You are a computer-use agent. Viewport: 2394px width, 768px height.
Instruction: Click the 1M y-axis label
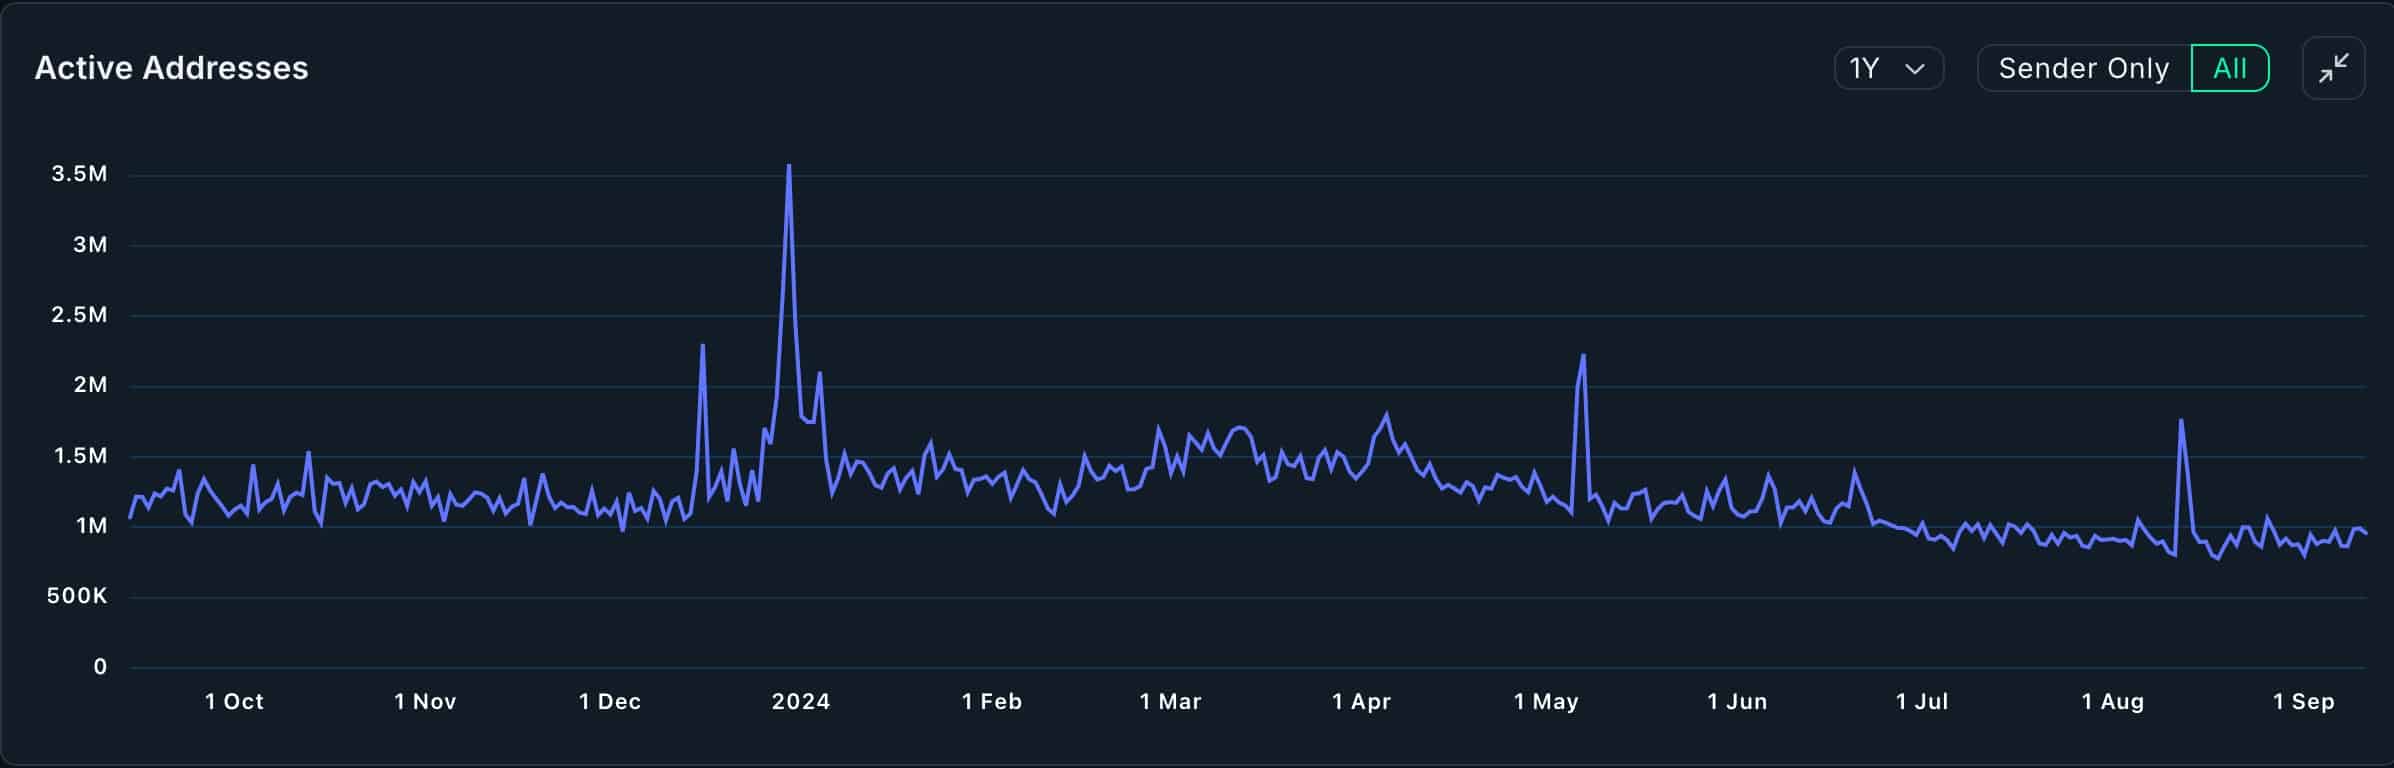pos(91,526)
